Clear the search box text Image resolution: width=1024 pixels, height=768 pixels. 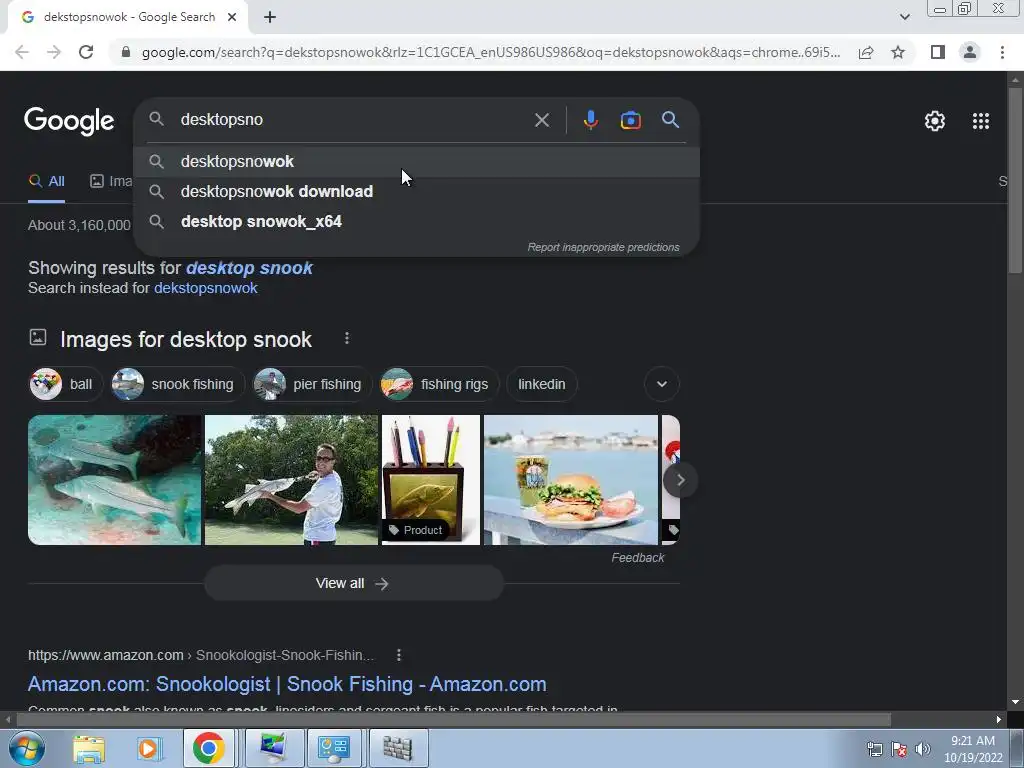pos(541,120)
